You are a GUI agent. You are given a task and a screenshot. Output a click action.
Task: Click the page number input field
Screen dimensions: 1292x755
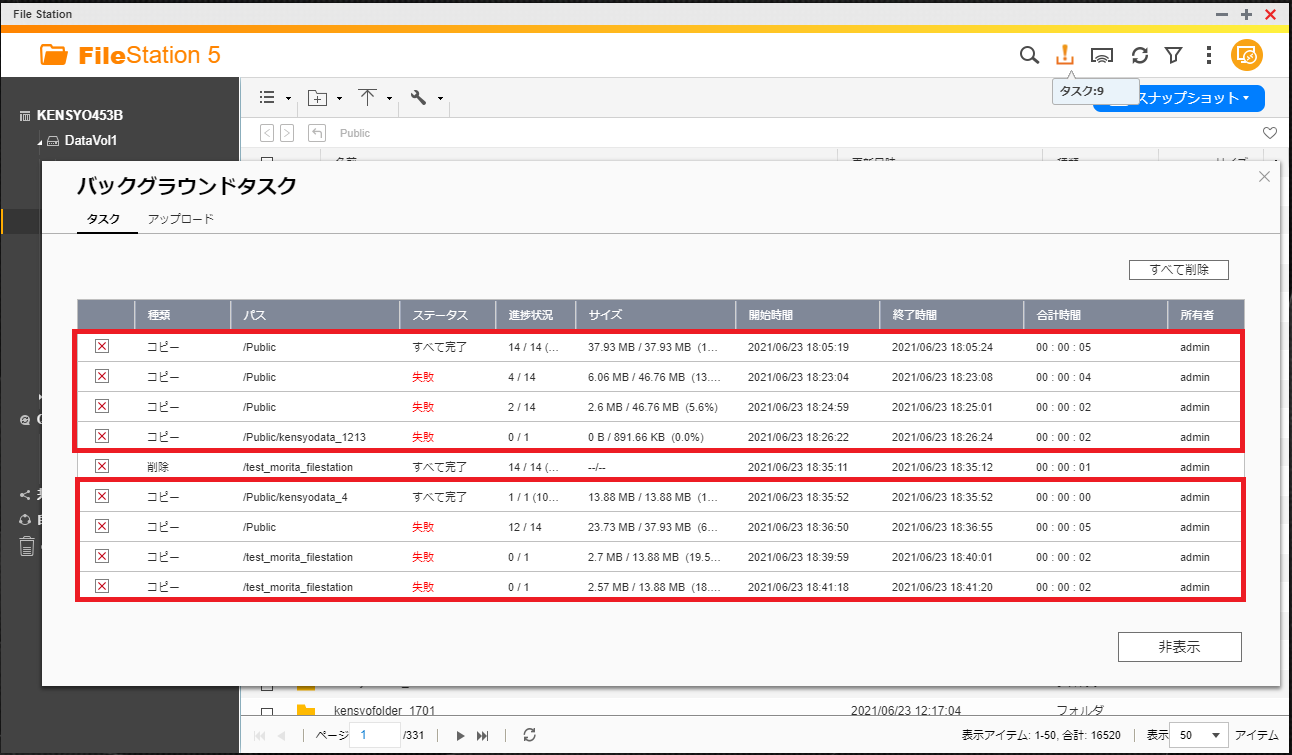point(375,735)
